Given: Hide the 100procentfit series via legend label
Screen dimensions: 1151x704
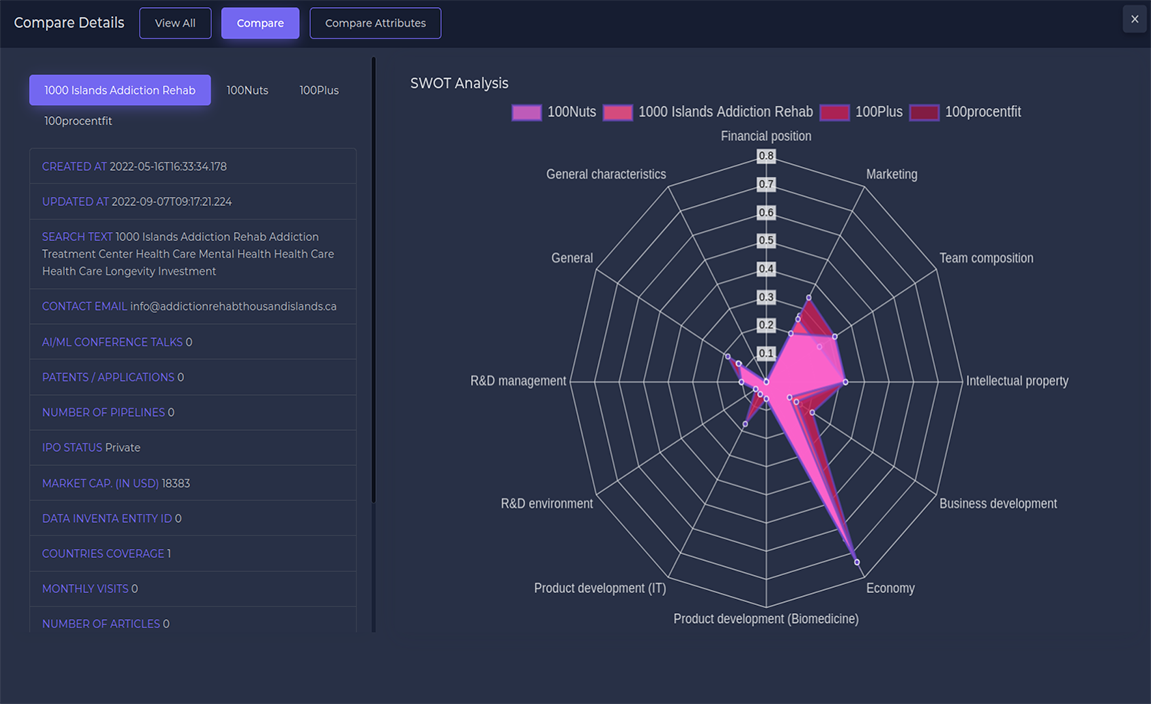Looking at the screenshot, I should point(983,112).
